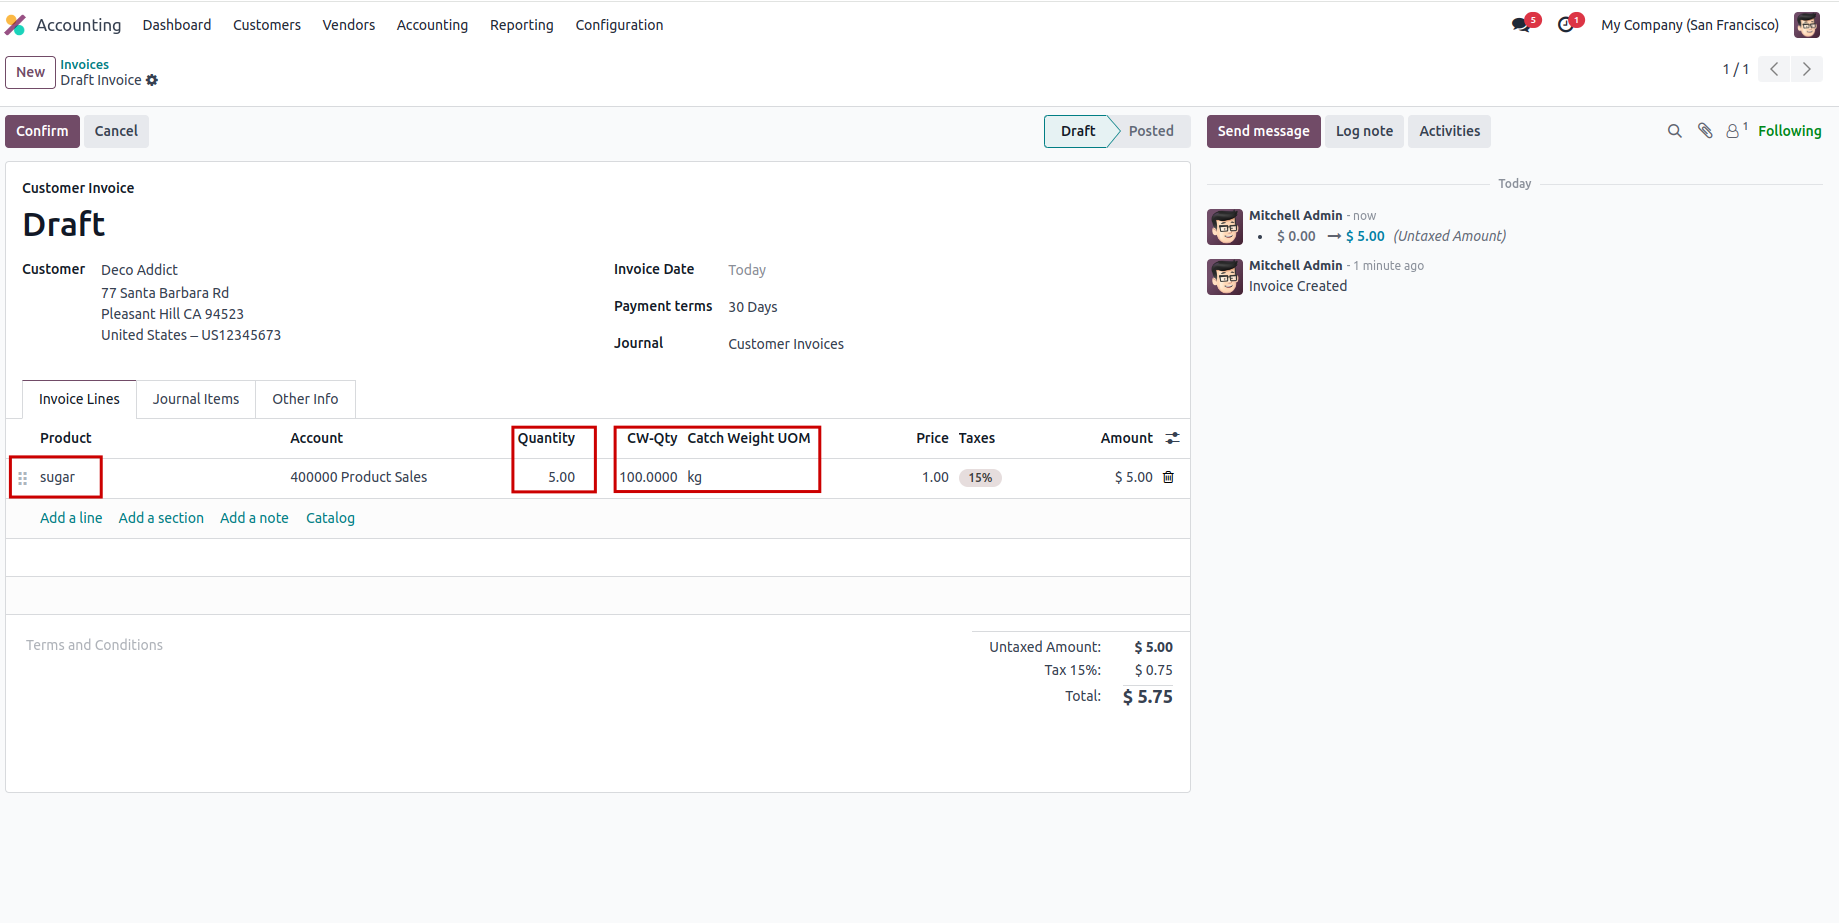Click Add a note link

(254, 518)
